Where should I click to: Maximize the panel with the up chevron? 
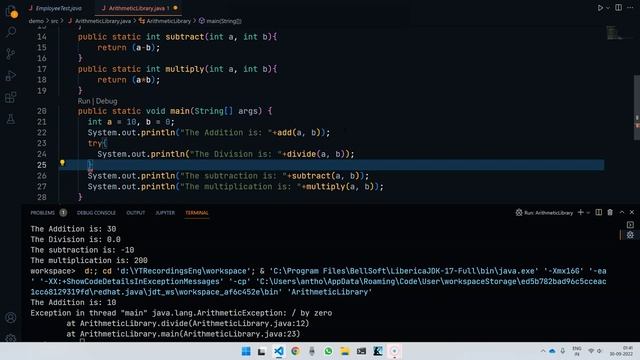[622, 212]
